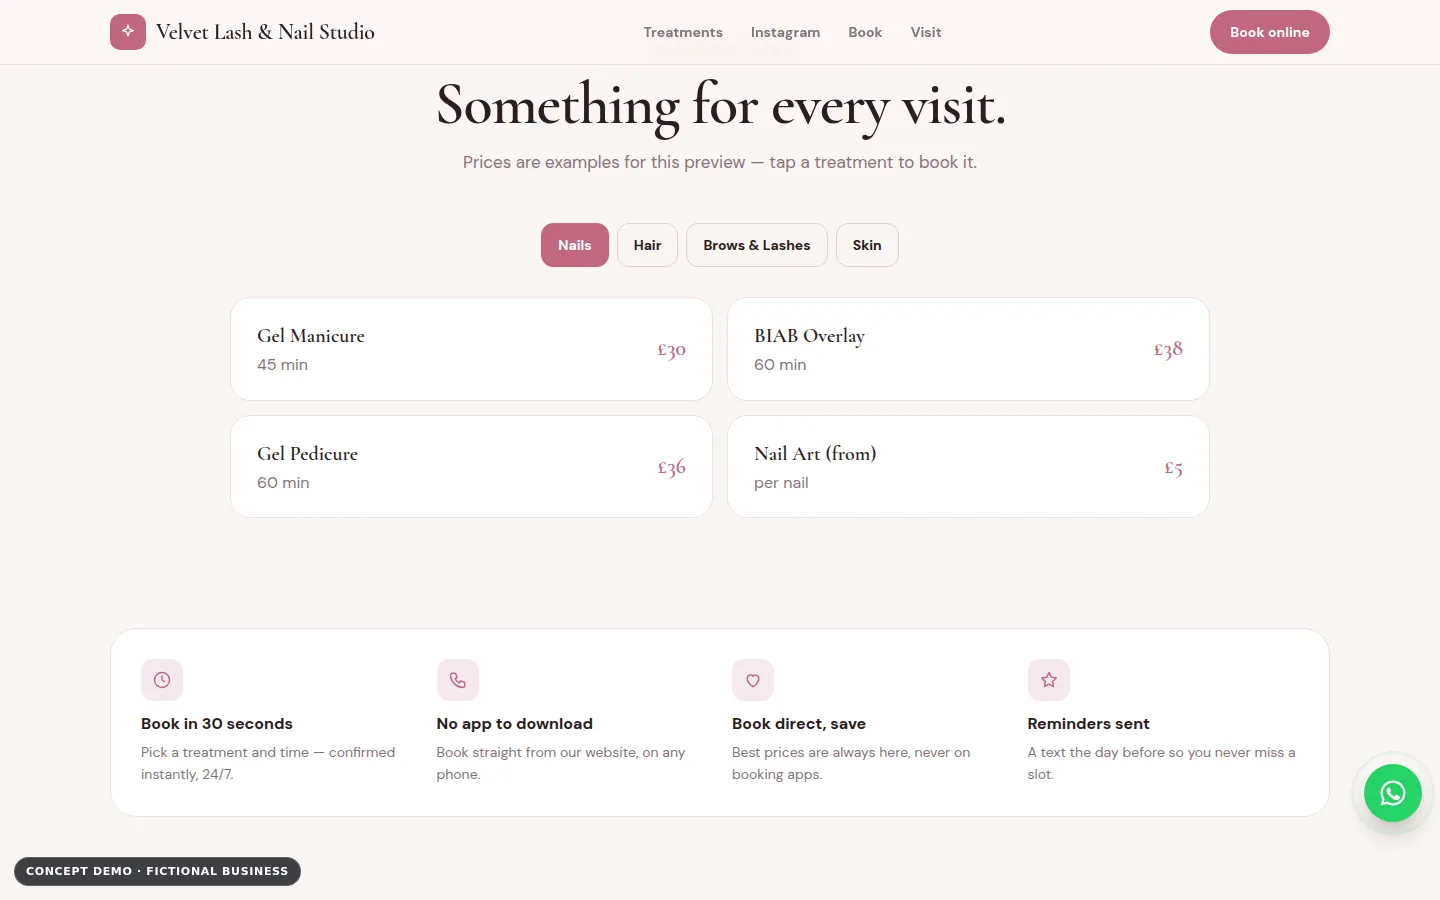This screenshot has height=900, width=1440.
Task: Click the '45 min' duration text
Action: point(282,365)
